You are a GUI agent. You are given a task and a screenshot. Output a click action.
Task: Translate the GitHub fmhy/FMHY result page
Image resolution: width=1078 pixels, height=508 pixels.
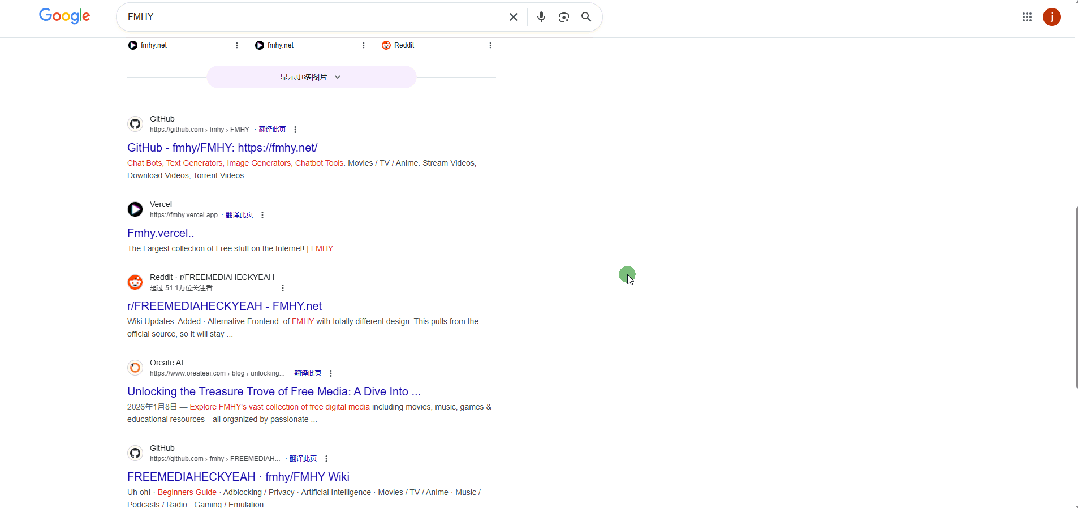click(272, 129)
